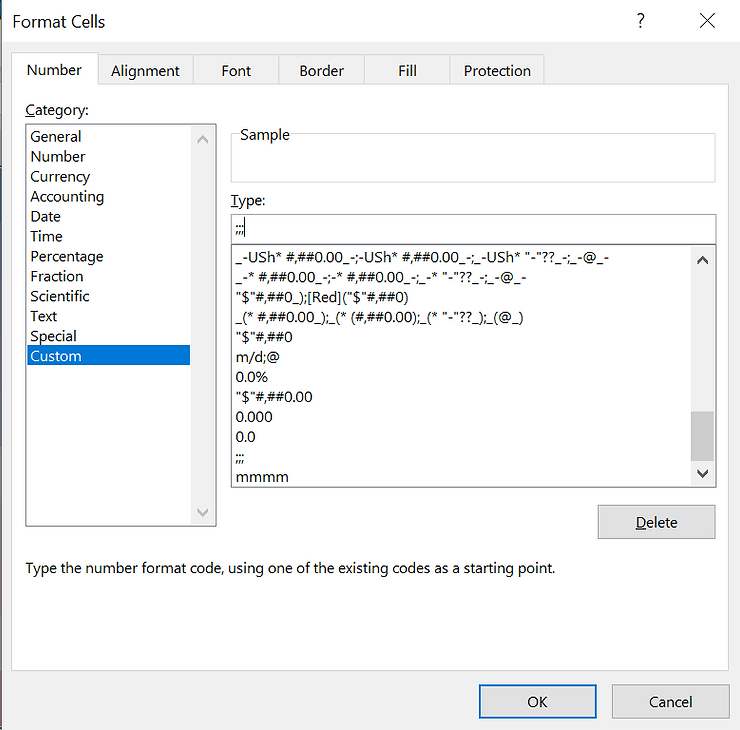Select the Fill tab
Screen dimensions: 740x730
coord(407,71)
